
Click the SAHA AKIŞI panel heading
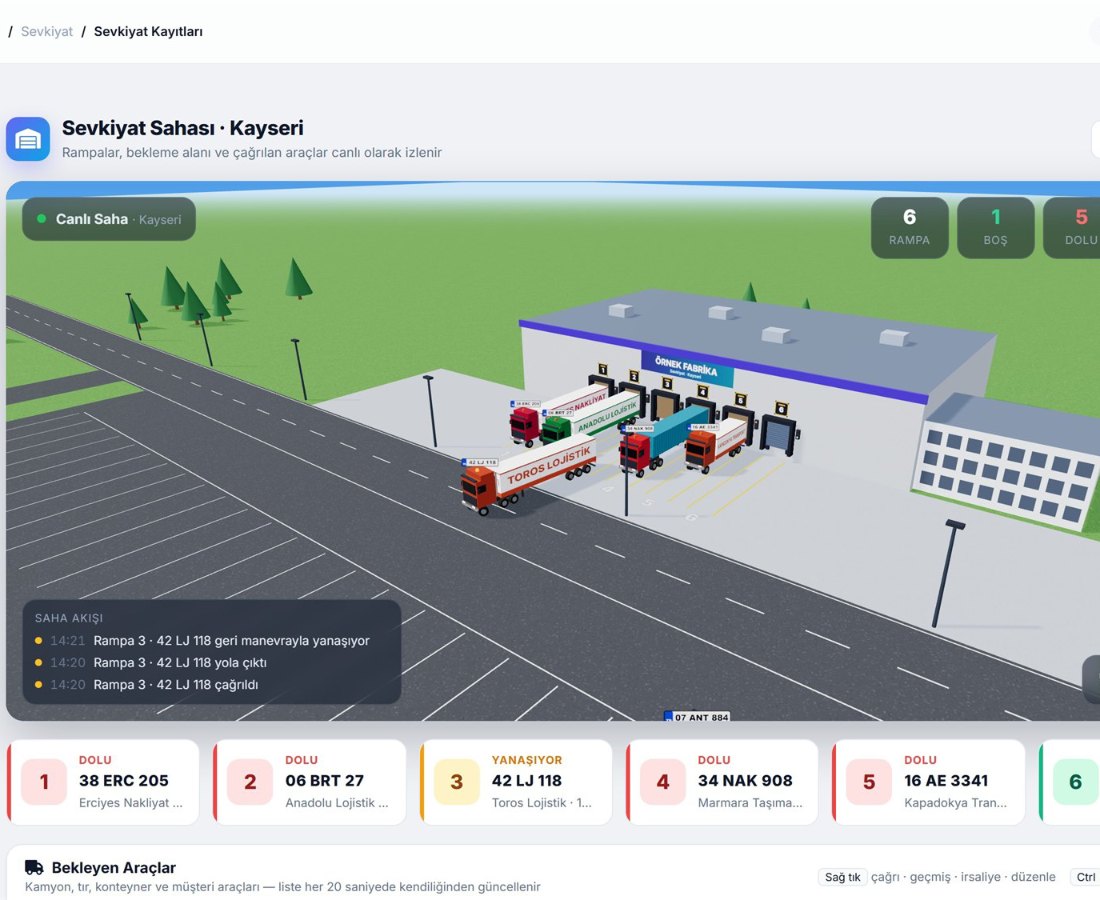[x=69, y=618]
